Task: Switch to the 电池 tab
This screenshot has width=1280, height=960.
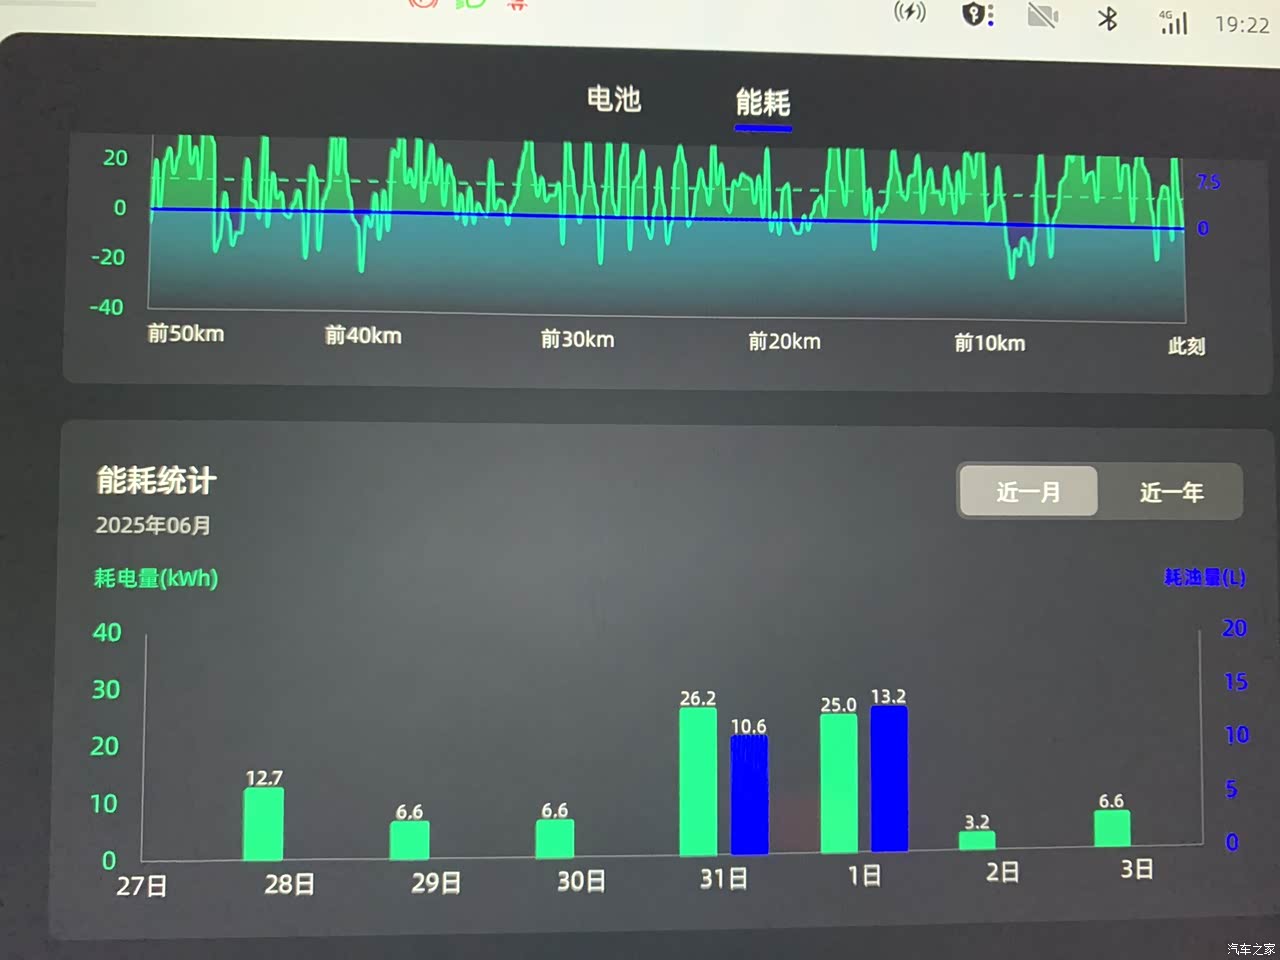Action: tap(613, 99)
